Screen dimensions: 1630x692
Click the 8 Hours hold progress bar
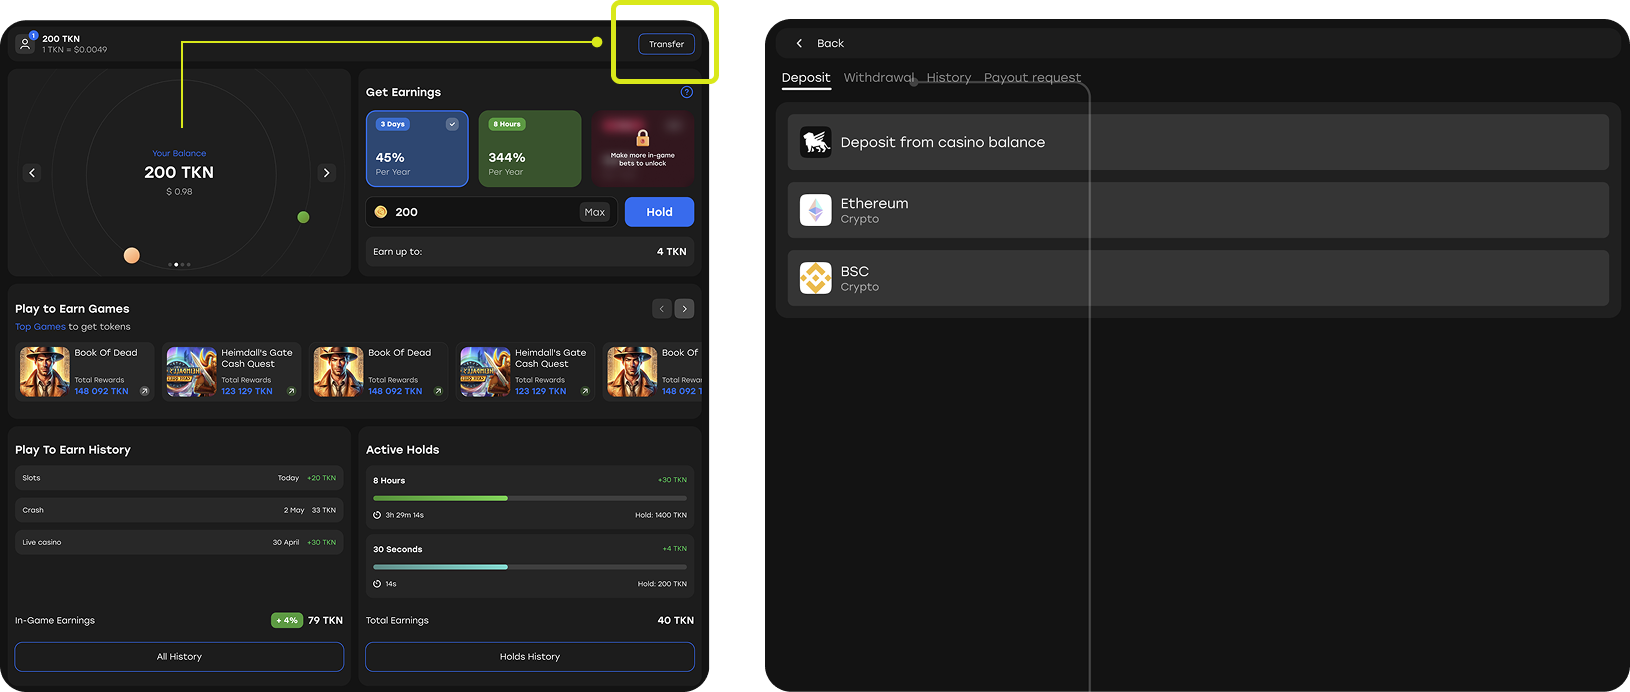pos(529,498)
